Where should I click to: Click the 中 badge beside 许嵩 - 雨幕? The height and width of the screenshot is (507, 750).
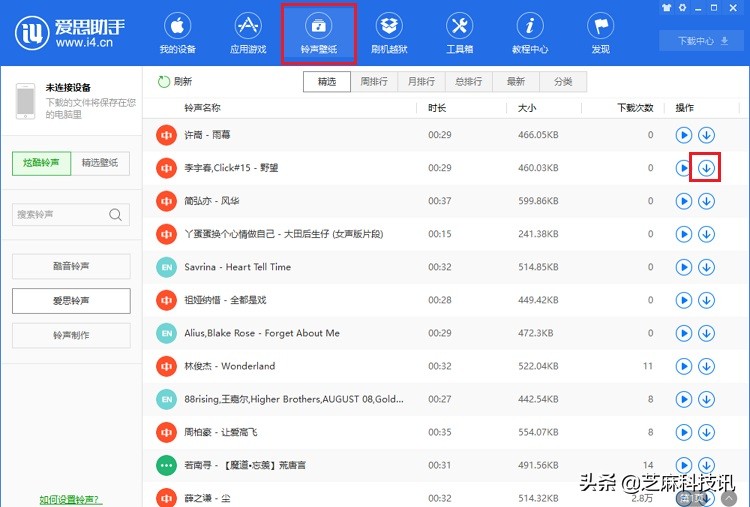tap(166, 135)
